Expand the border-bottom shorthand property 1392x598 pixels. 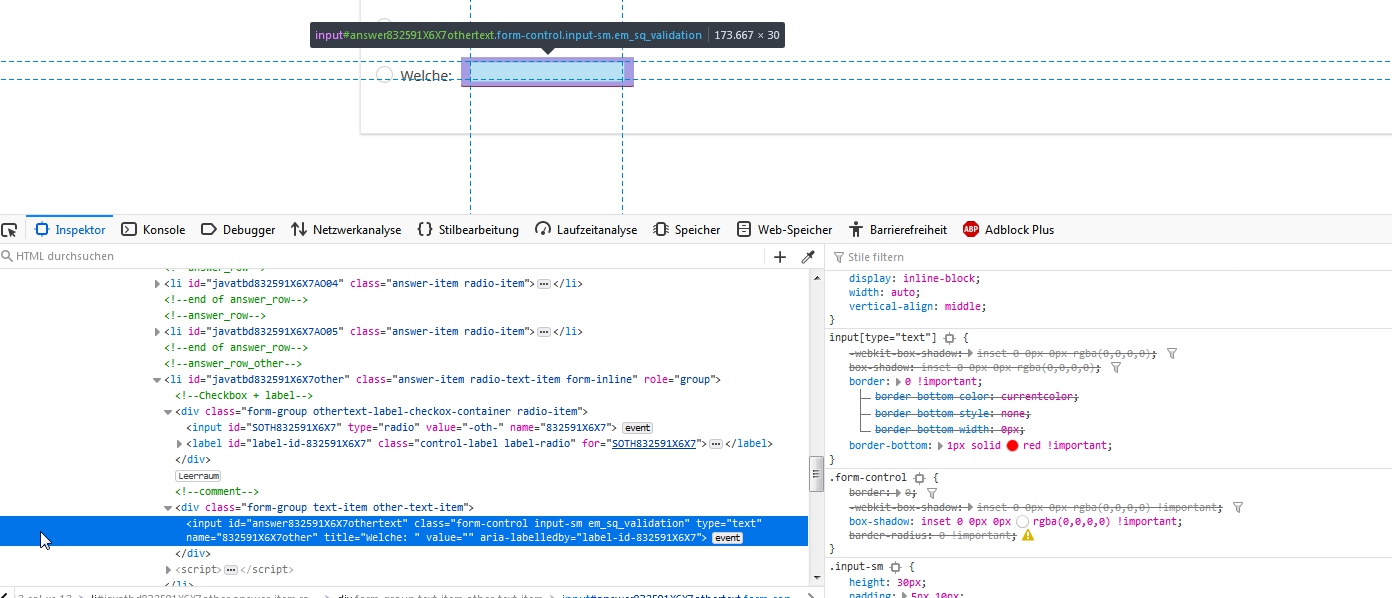click(940, 446)
